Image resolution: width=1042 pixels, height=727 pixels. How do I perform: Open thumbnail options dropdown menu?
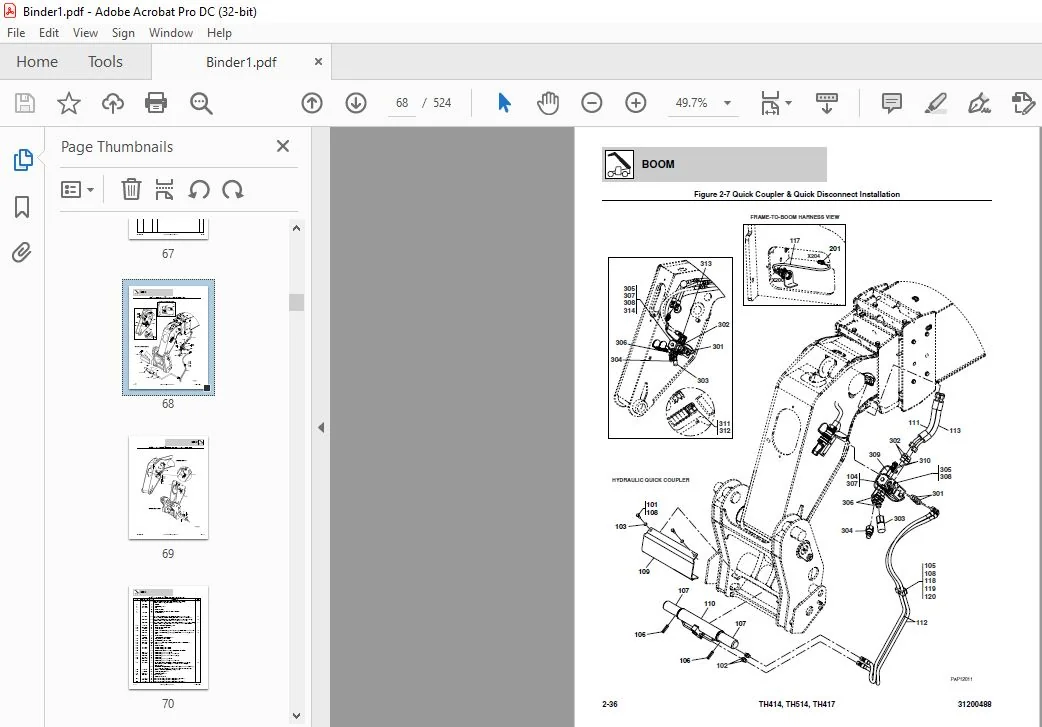tap(77, 189)
